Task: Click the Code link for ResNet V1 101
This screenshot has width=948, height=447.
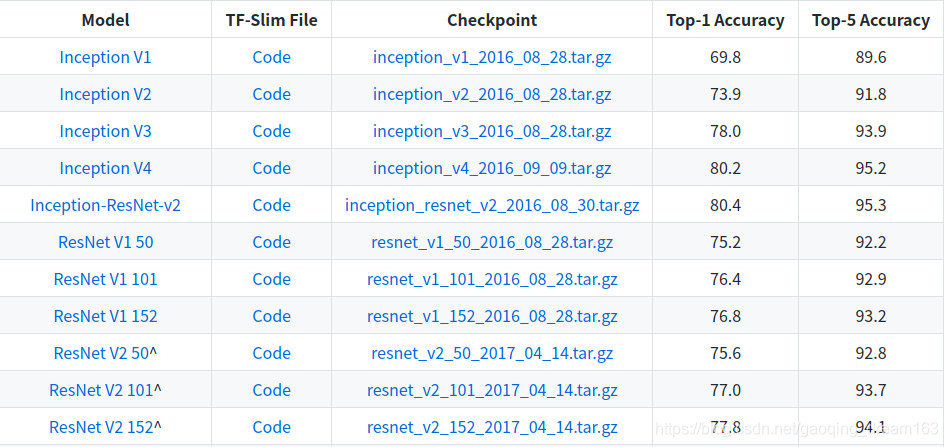Action: point(271,279)
